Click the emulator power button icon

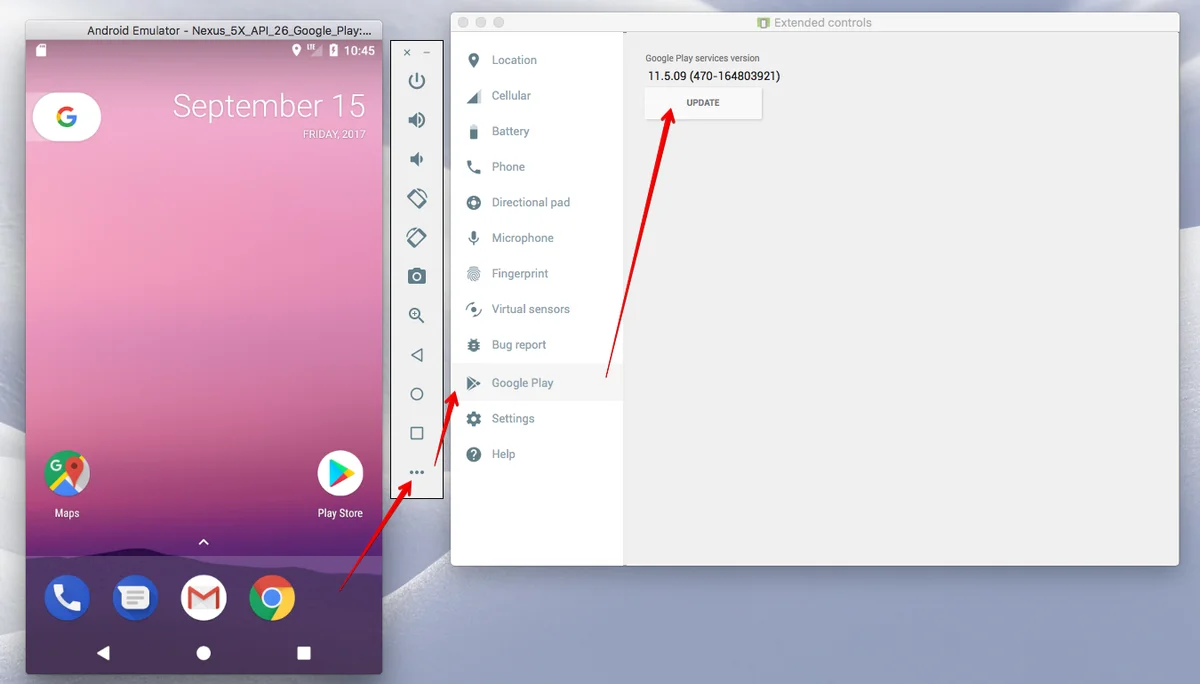point(417,81)
